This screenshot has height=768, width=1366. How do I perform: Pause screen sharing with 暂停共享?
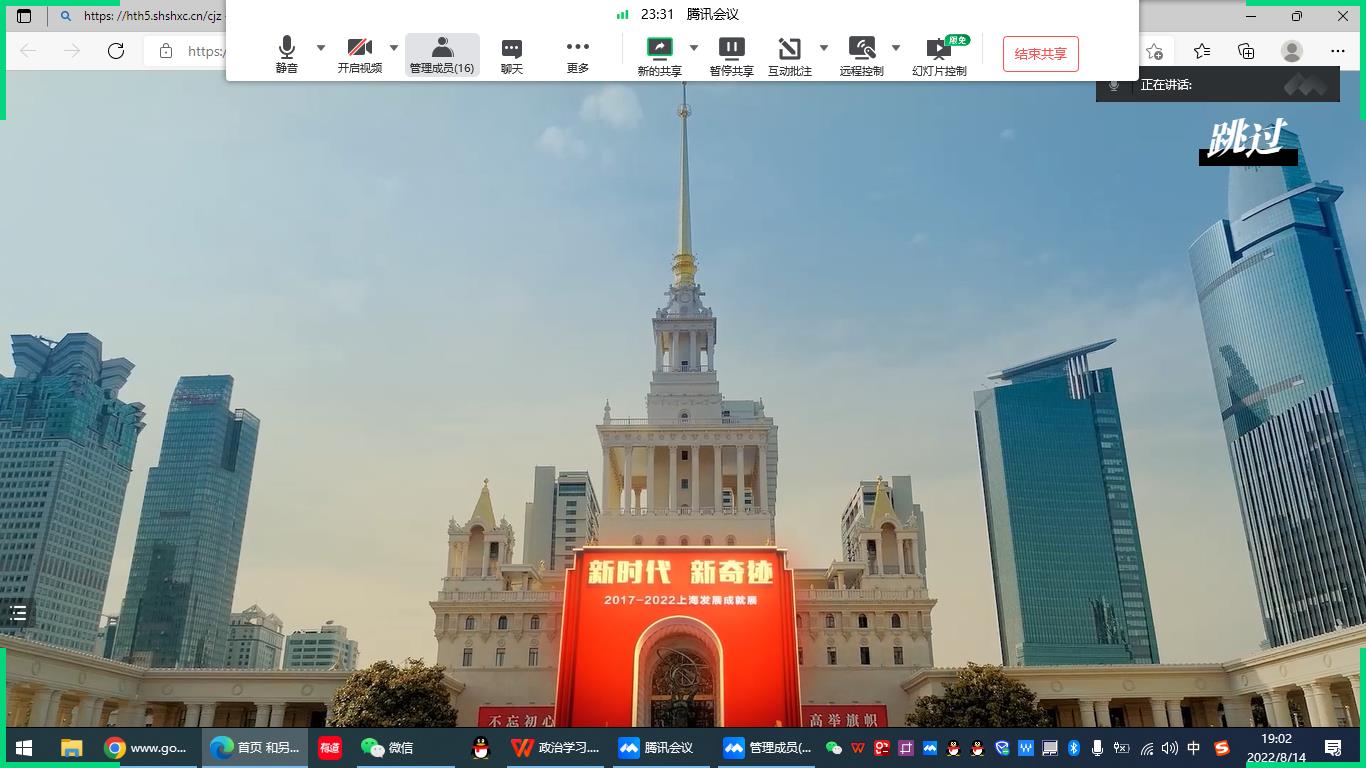[731, 54]
